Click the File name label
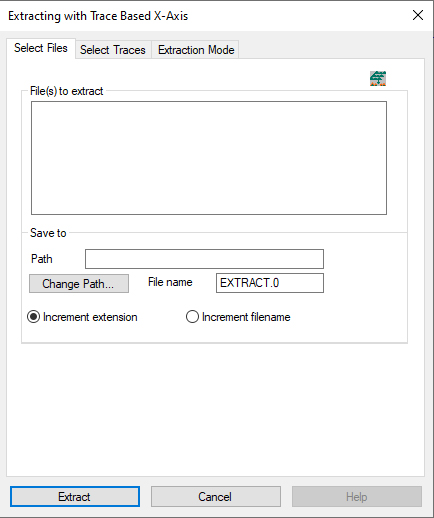 (170, 282)
